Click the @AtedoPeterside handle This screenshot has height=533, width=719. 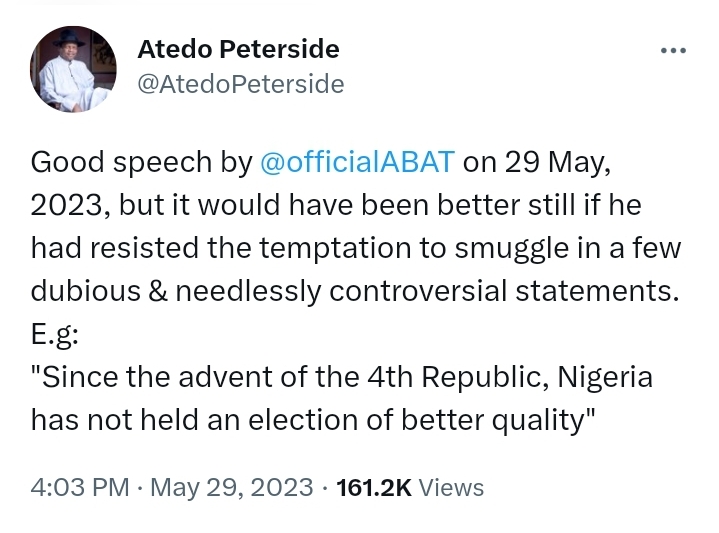(239, 85)
